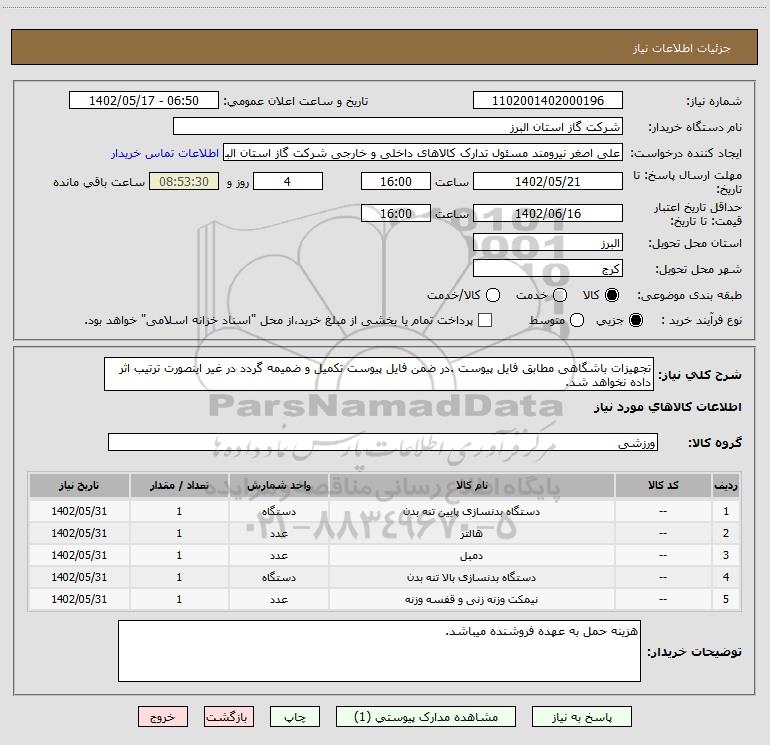
Task: Click the واحد شمارش column header
Action: [278, 485]
